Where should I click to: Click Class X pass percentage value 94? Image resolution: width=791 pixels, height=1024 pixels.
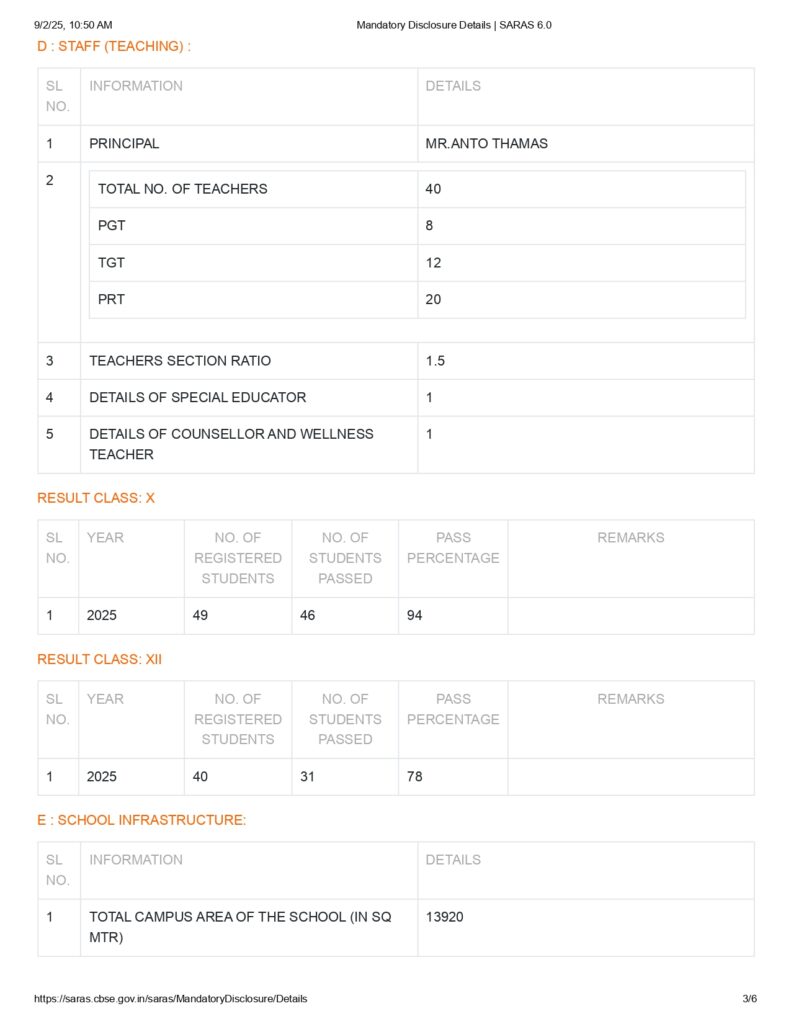(x=414, y=616)
